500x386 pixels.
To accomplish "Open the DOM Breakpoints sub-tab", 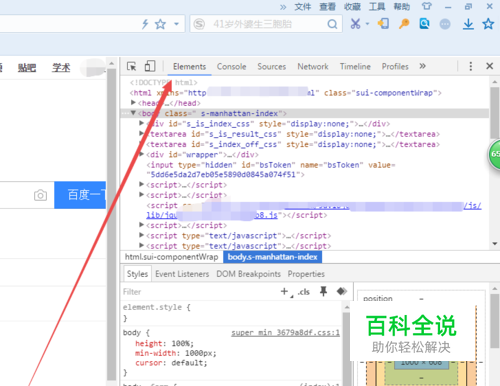I will click(248, 274).
